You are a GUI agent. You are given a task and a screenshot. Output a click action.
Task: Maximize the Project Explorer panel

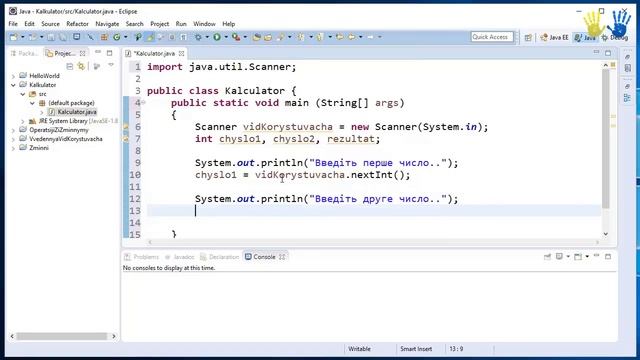coord(109,53)
